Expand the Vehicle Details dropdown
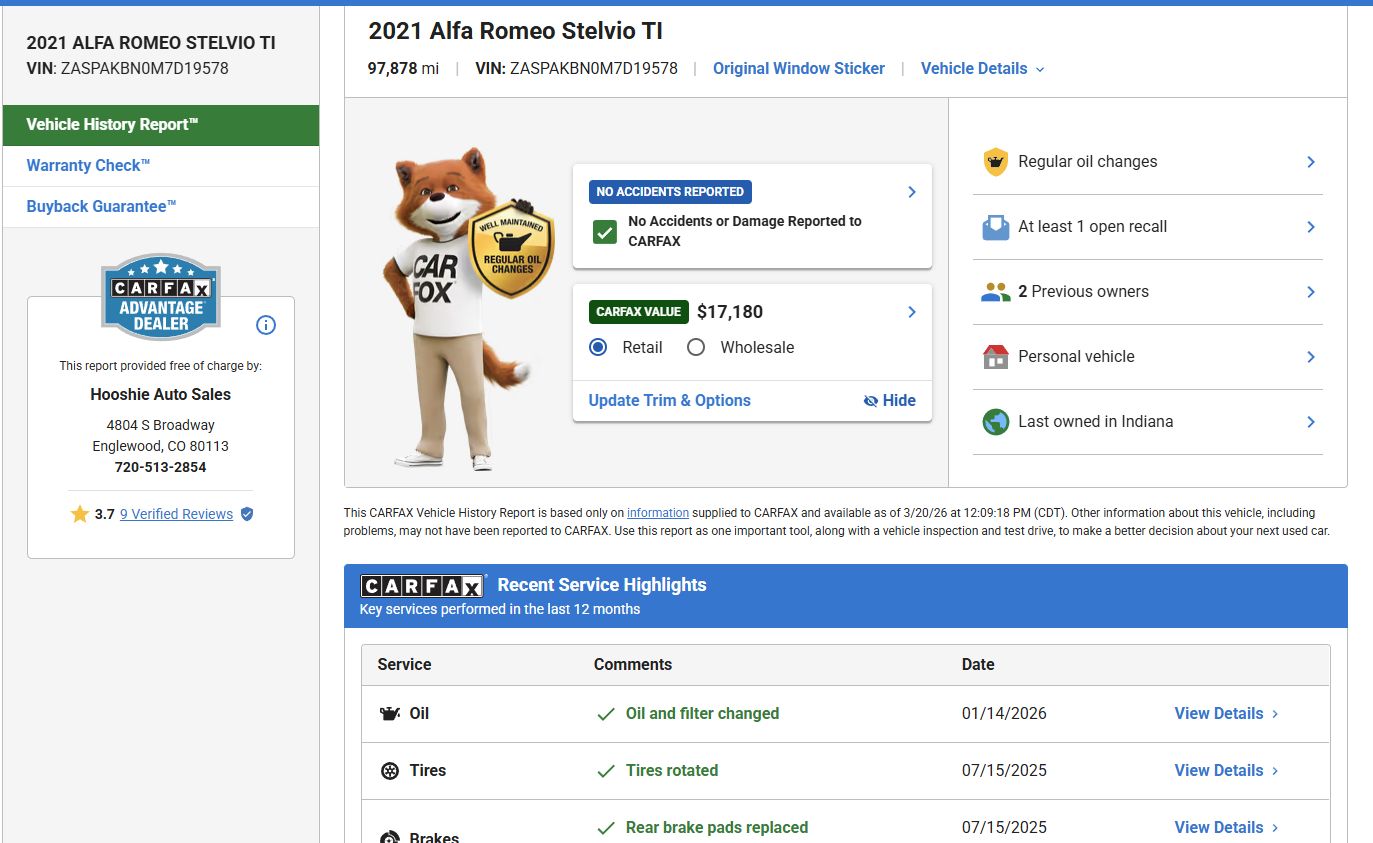 [x=982, y=69]
